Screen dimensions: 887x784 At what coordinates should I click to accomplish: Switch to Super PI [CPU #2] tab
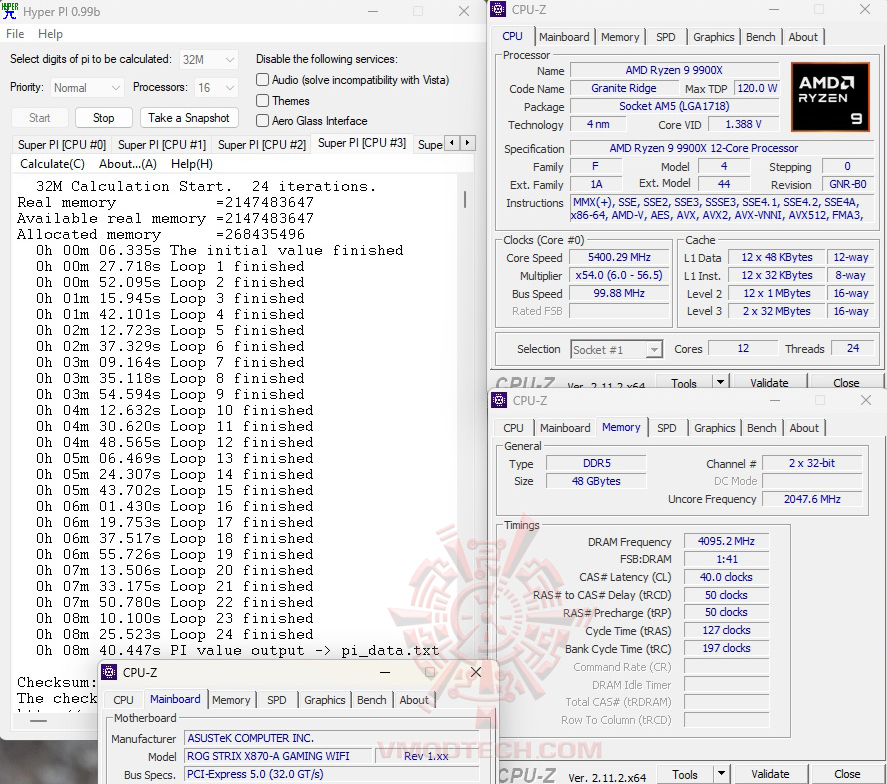262,145
